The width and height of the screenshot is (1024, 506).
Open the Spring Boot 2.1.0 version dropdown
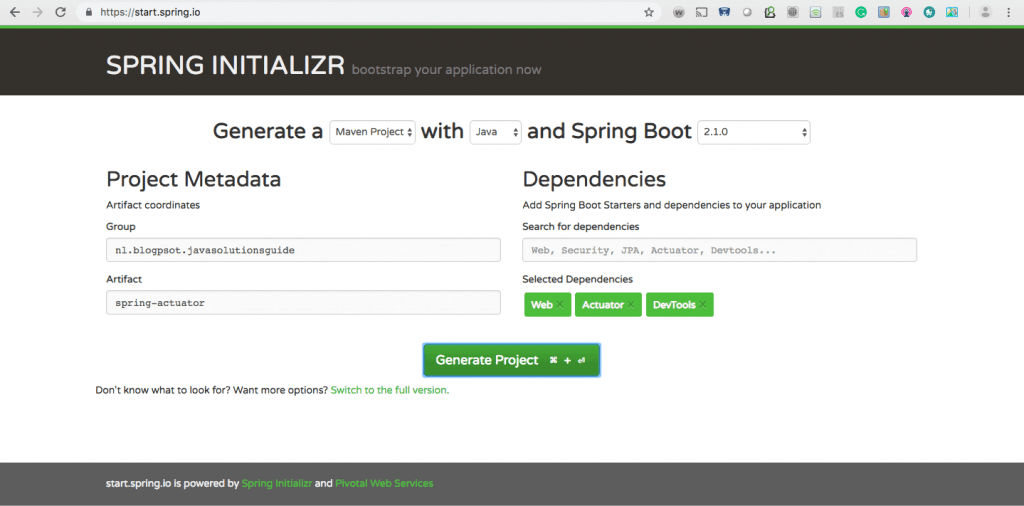pos(754,132)
